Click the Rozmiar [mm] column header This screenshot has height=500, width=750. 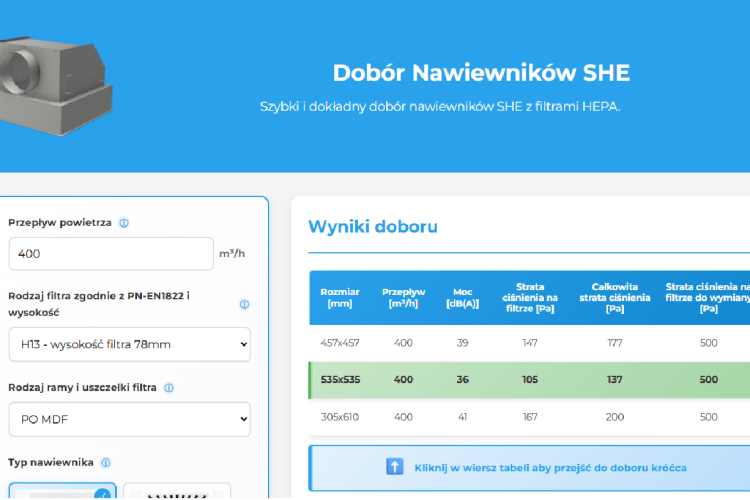(340, 298)
